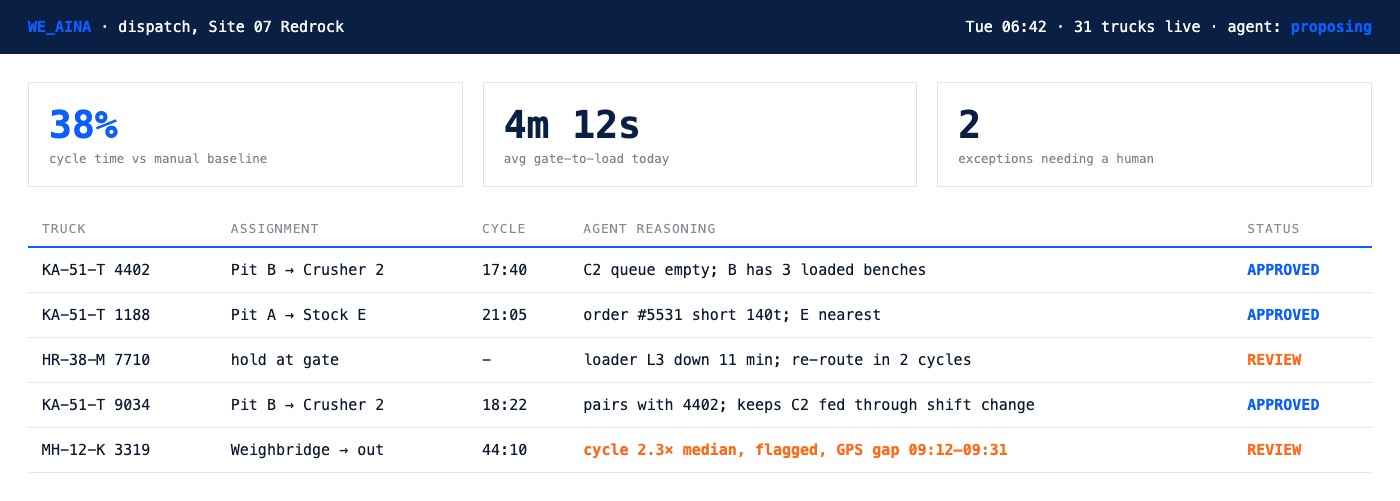Click 'Tue 06:42 · 31 trucks live' text
1400x501 pixels.
pyautogui.click(x=1083, y=27)
